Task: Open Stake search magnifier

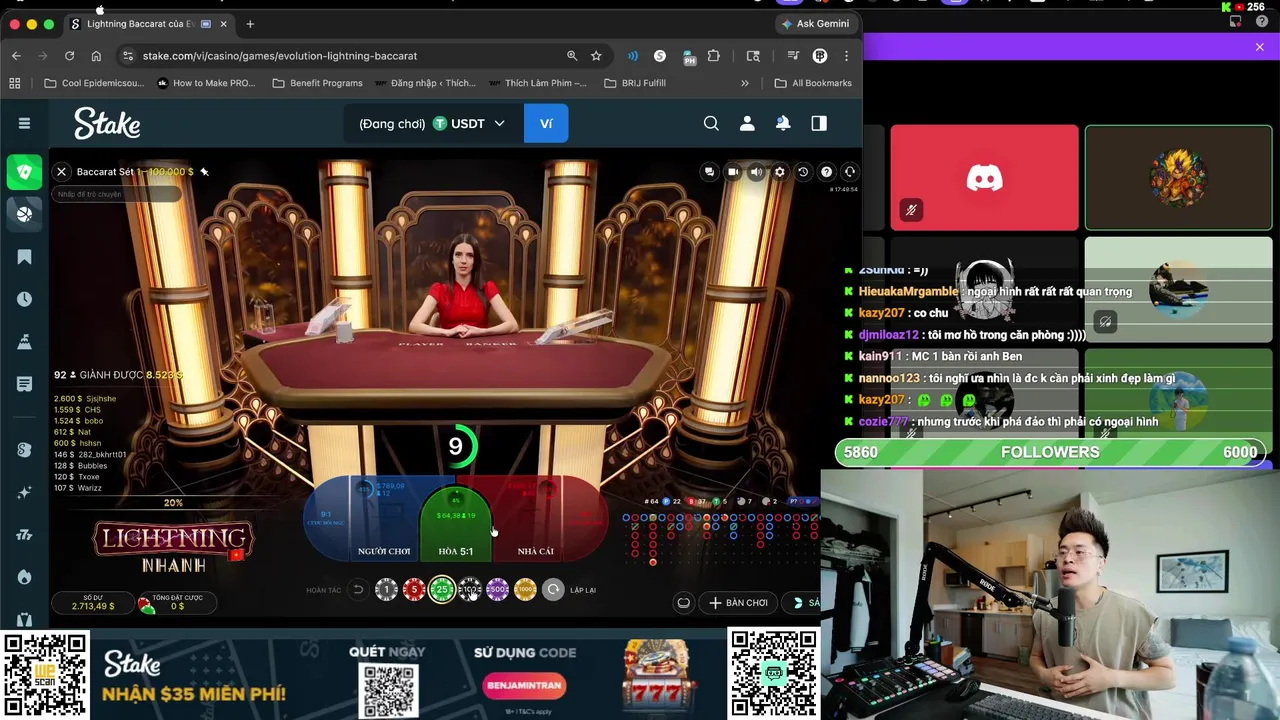Action: tap(711, 123)
